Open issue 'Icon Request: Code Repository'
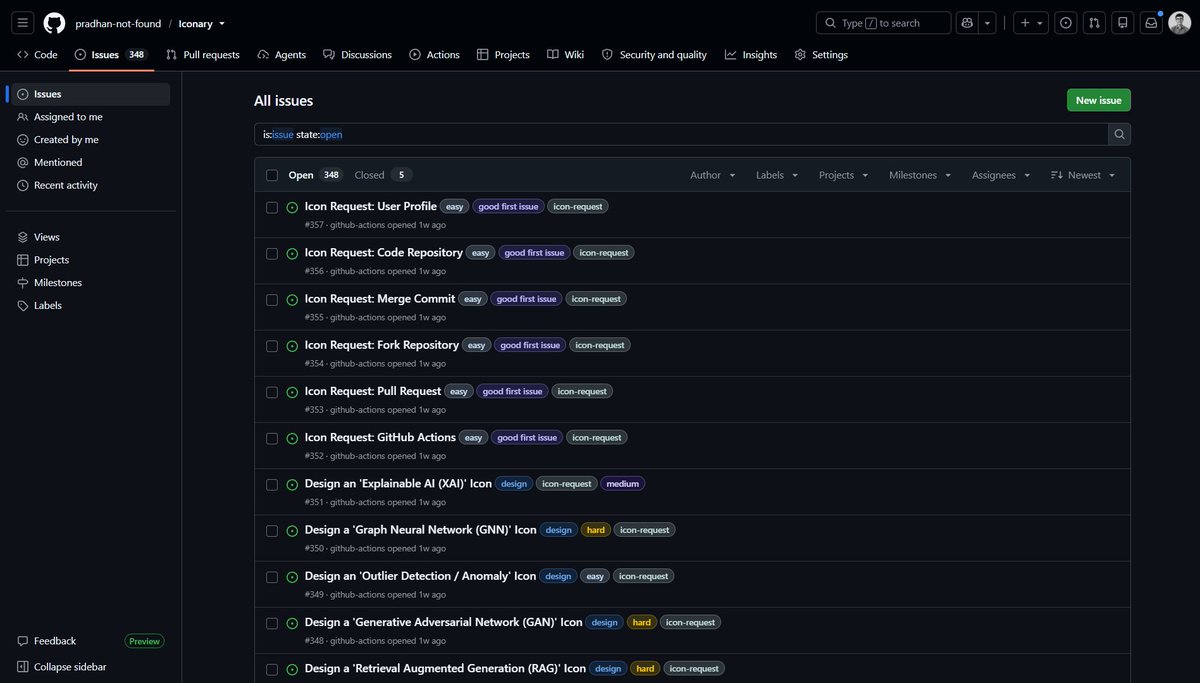The height and width of the screenshot is (683, 1200). 384,252
